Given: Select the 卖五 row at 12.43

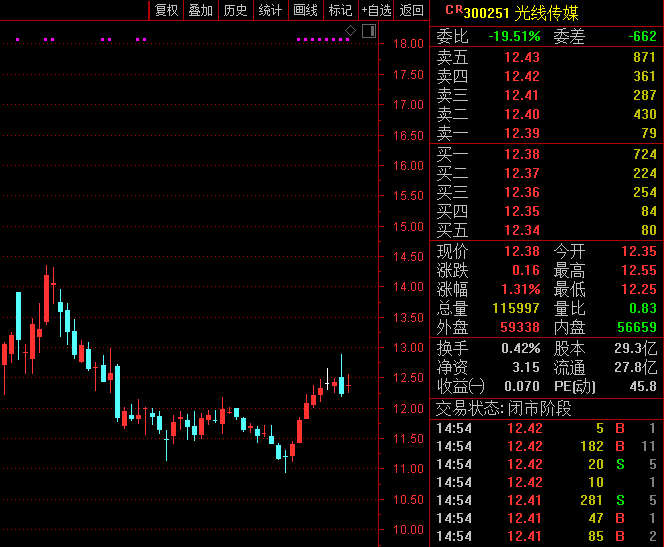Looking at the screenshot, I should pyautogui.click(x=546, y=57).
